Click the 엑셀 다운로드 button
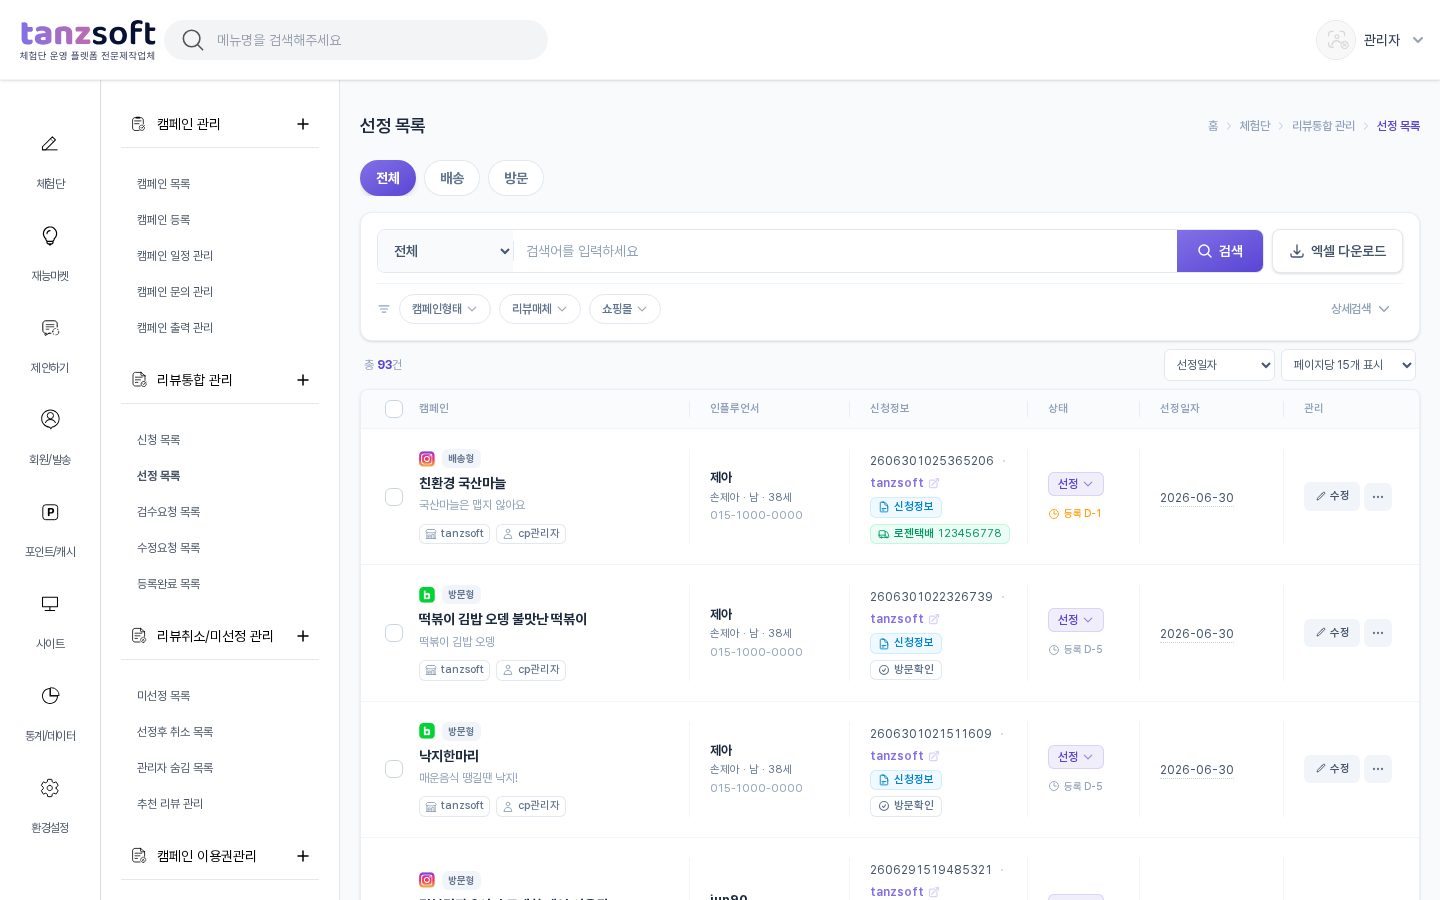The image size is (1440, 900). [x=1337, y=251]
